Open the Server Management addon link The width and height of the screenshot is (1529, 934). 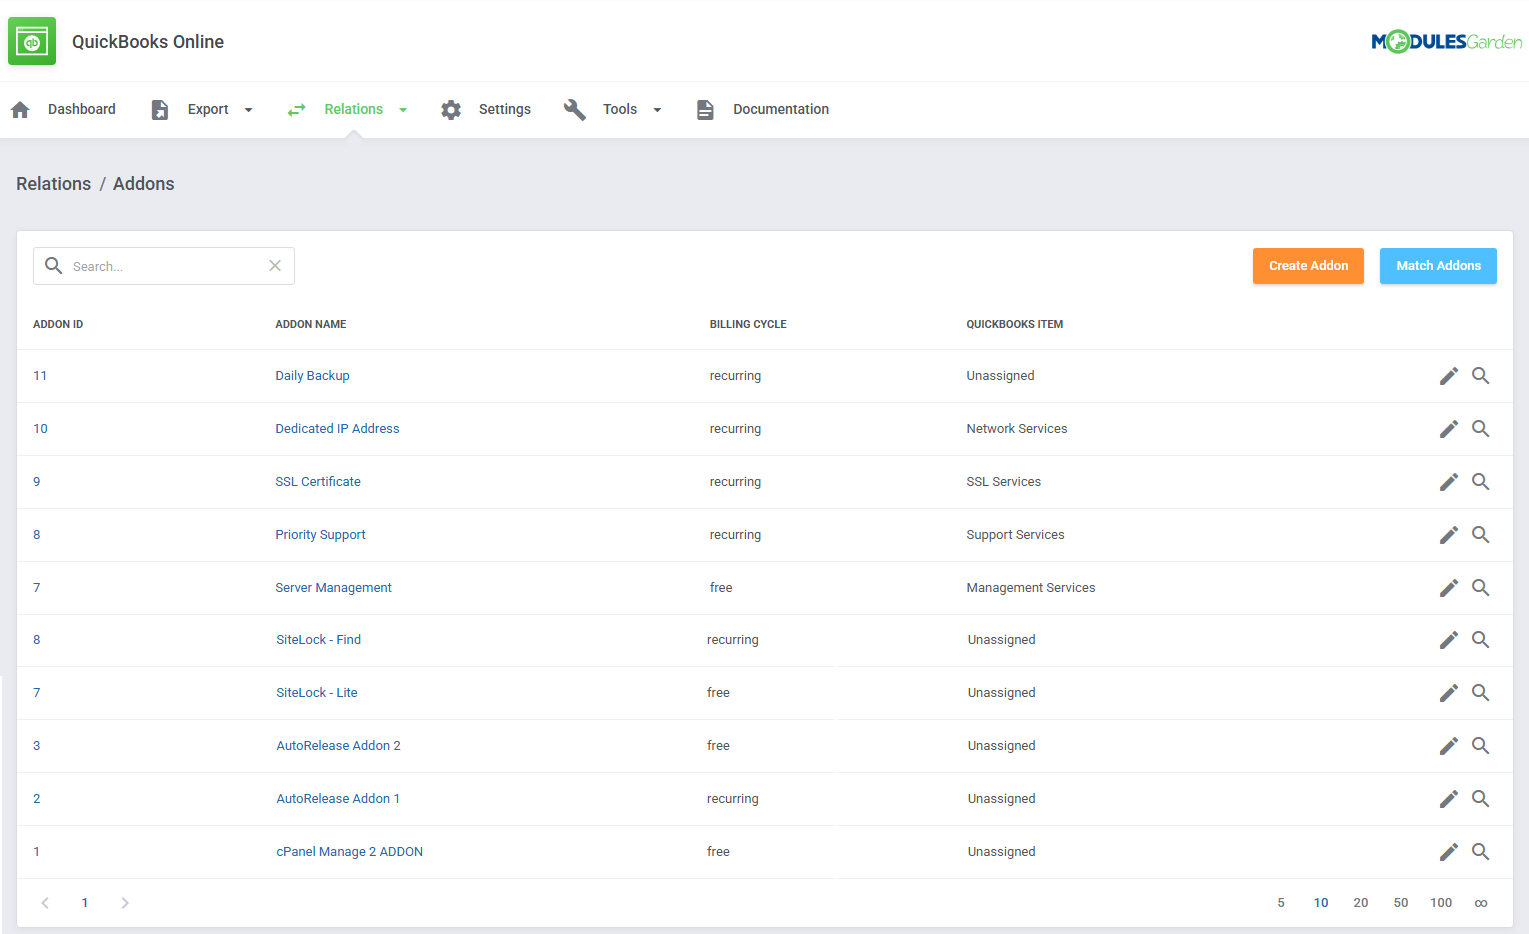pyautogui.click(x=333, y=588)
